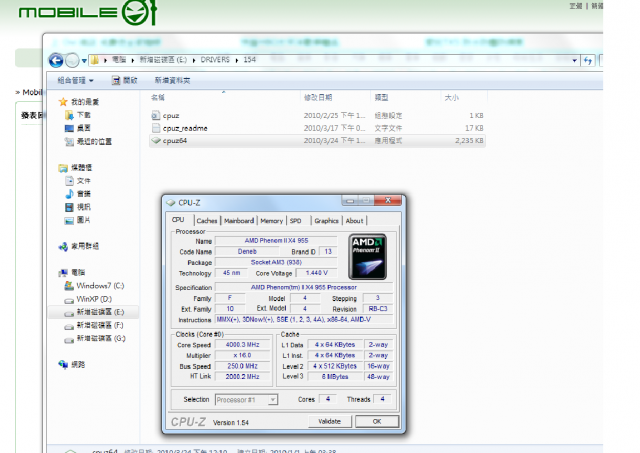The image size is (640, 453).
Task: Switch to the SPD tab in CPU-Z
Action: (296, 221)
